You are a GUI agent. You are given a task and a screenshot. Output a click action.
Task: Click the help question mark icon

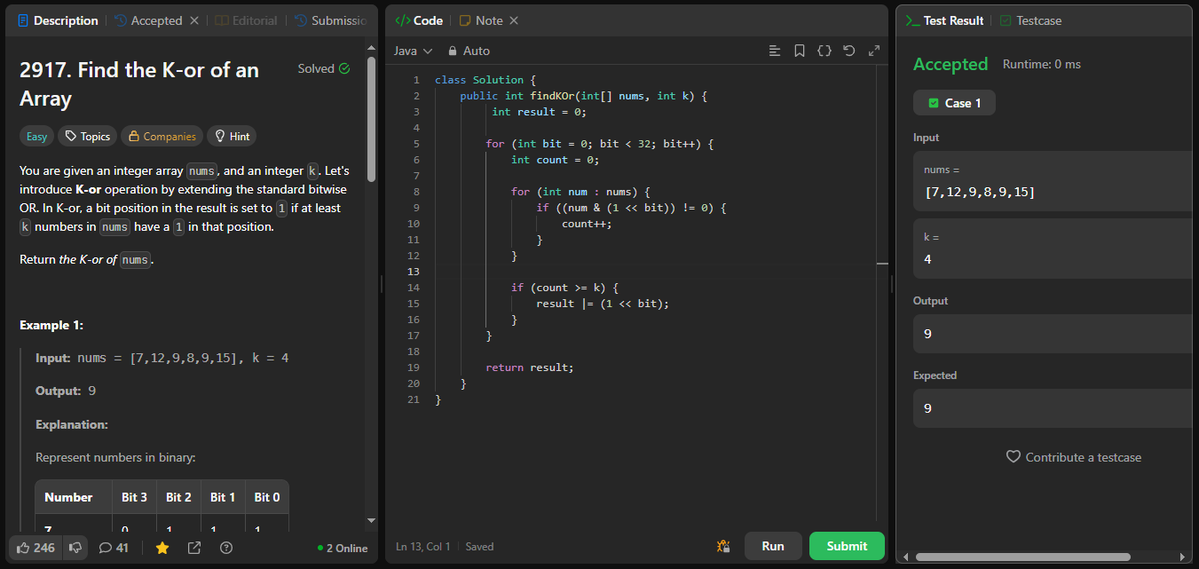point(226,548)
